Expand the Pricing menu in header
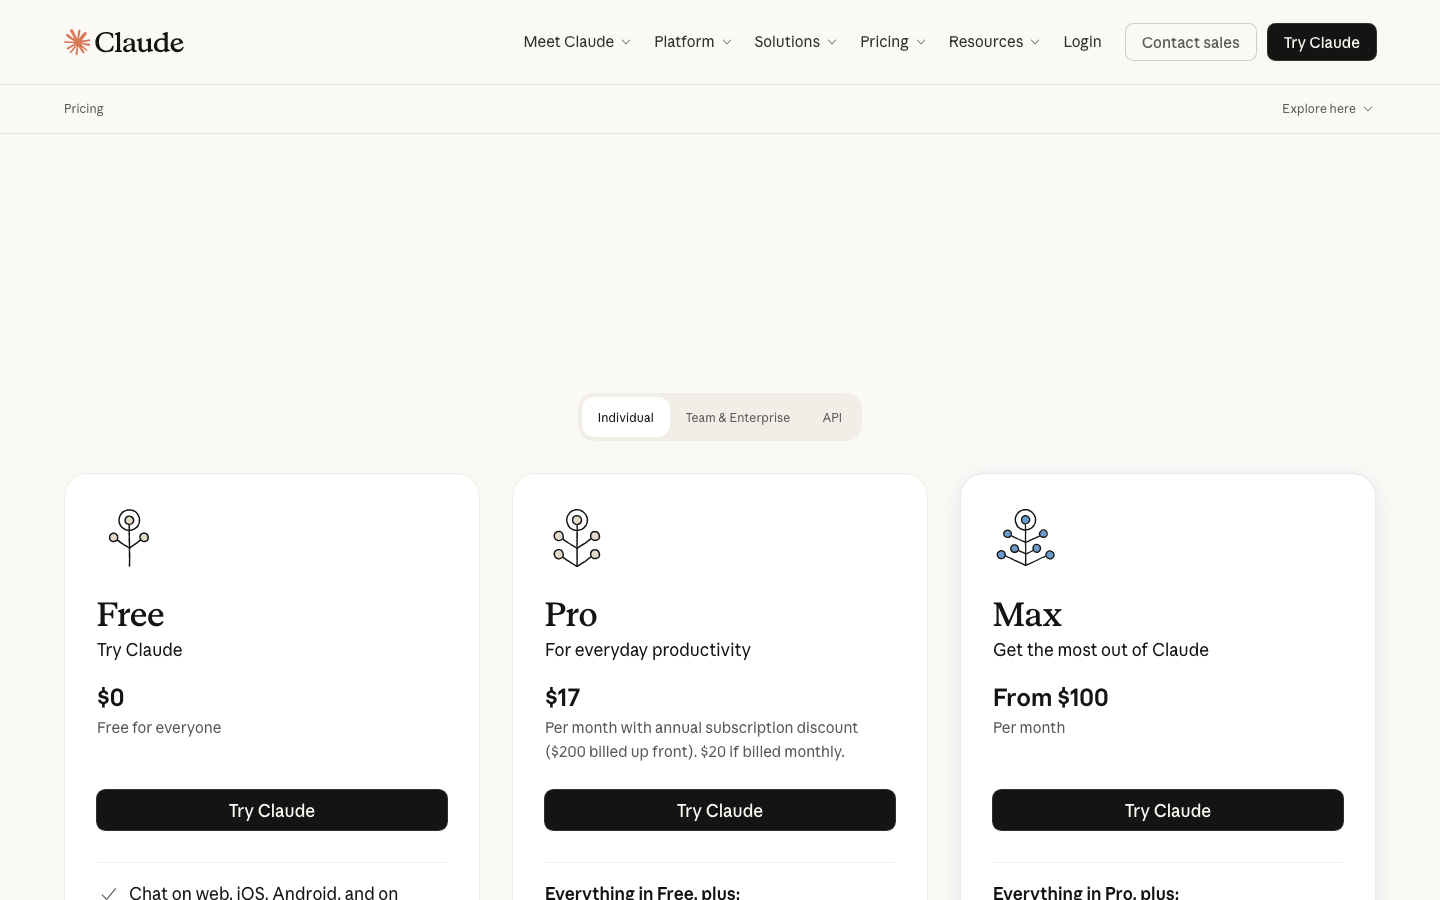Image resolution: width=1440 pixels, height=900 pixels. [x=893, y=42]
